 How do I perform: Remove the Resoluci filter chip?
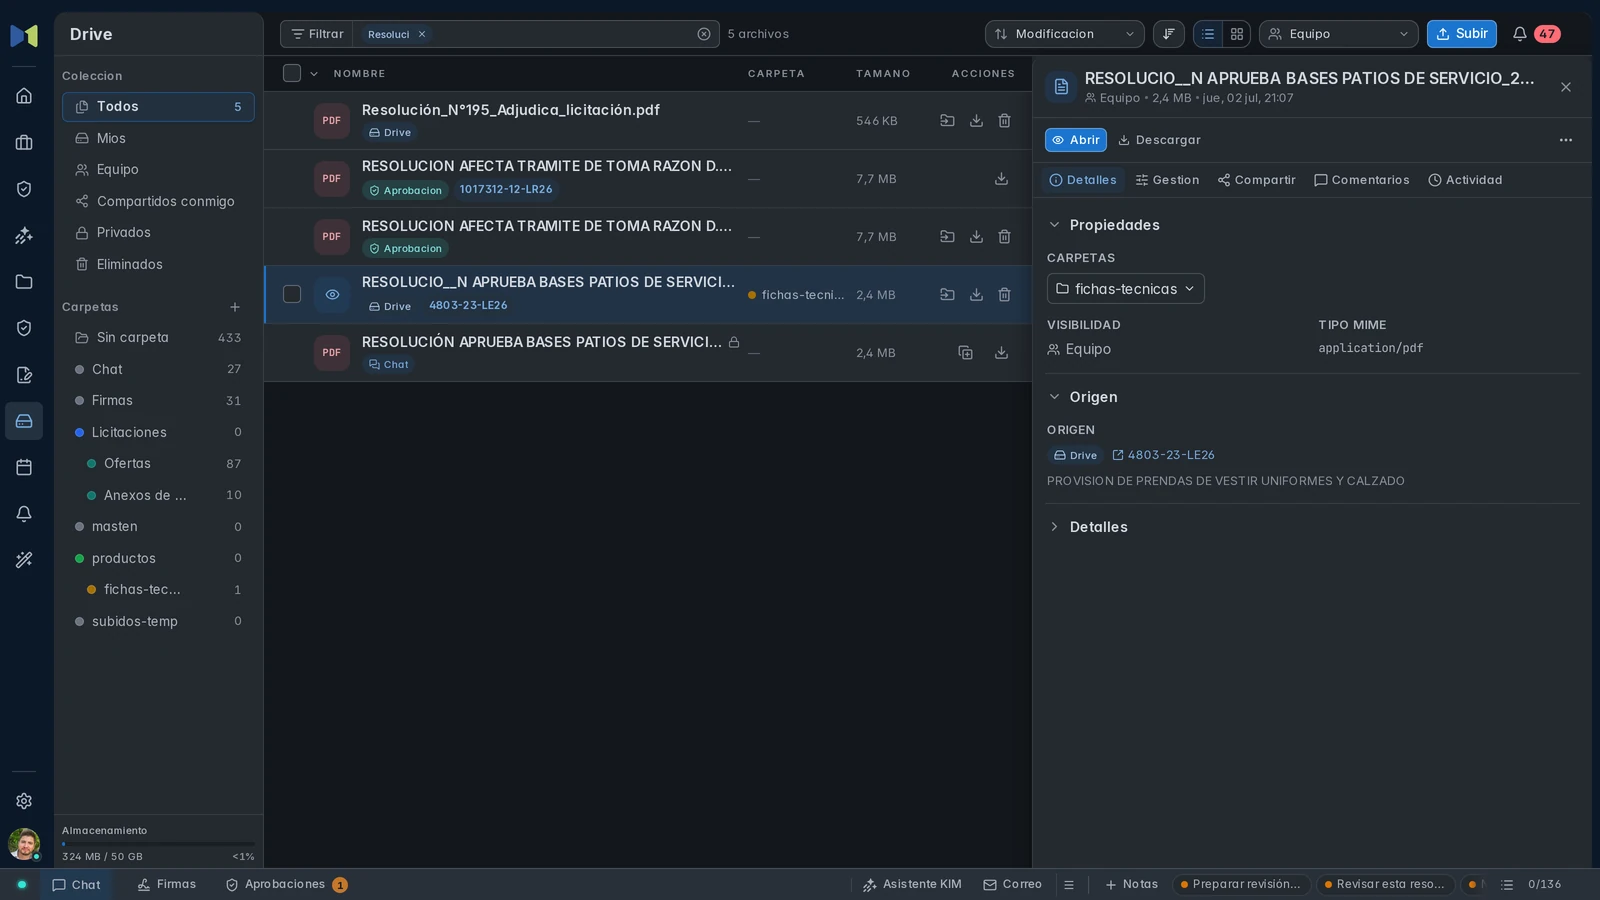[422, 34]
